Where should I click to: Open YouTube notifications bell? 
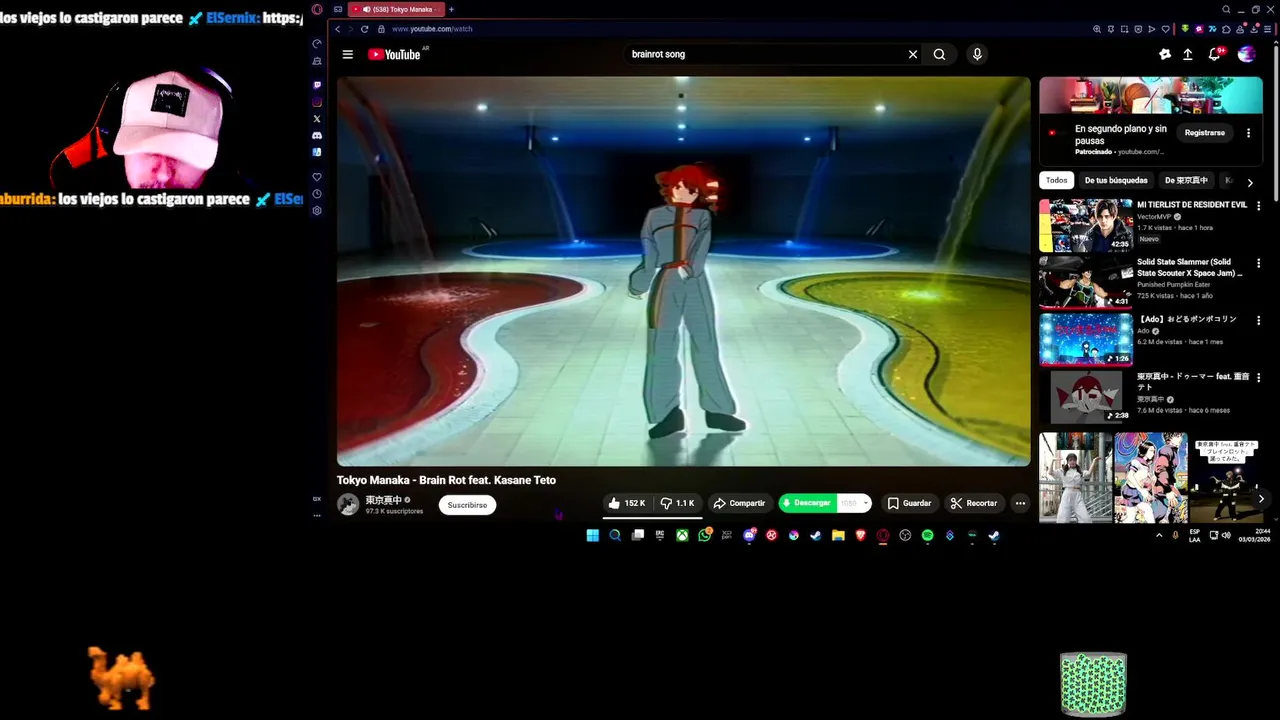click(x=1214, y=54)
